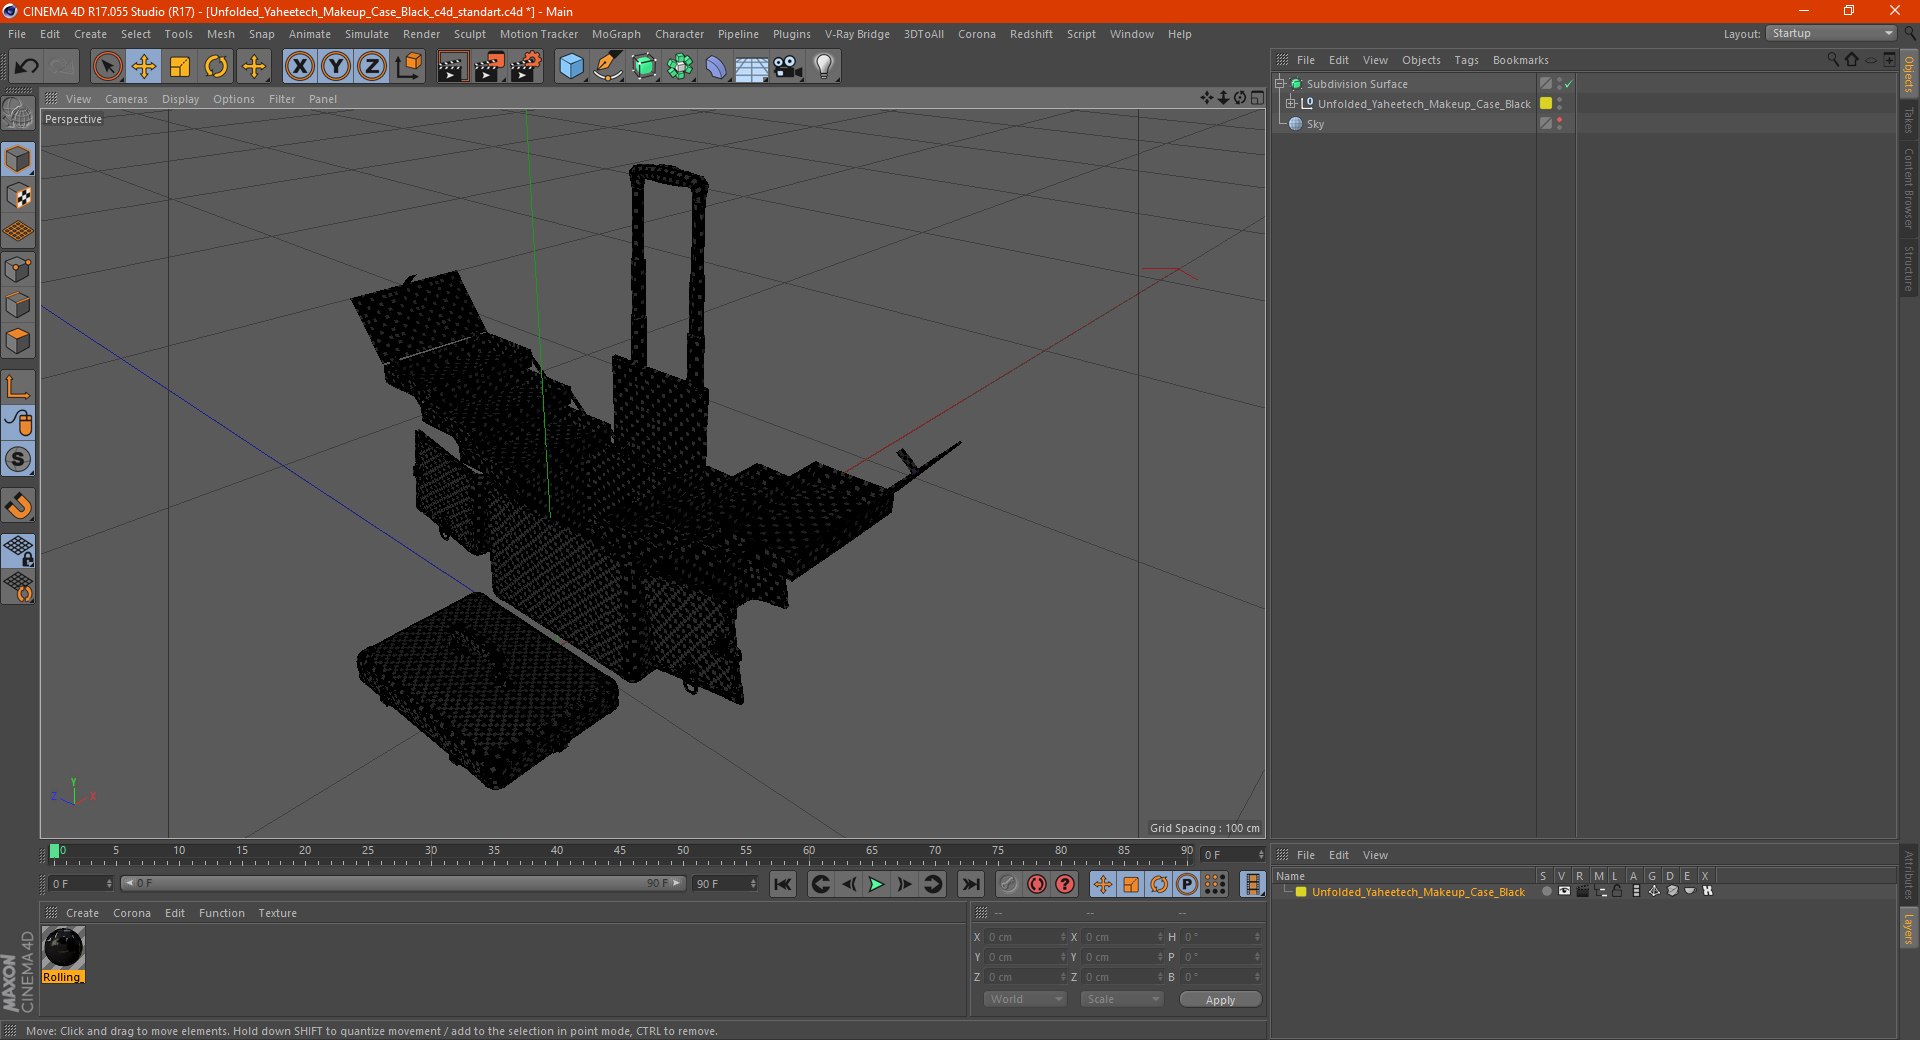
Task: Add a Light object with bulb icon
Action: (x=824, y=67)
